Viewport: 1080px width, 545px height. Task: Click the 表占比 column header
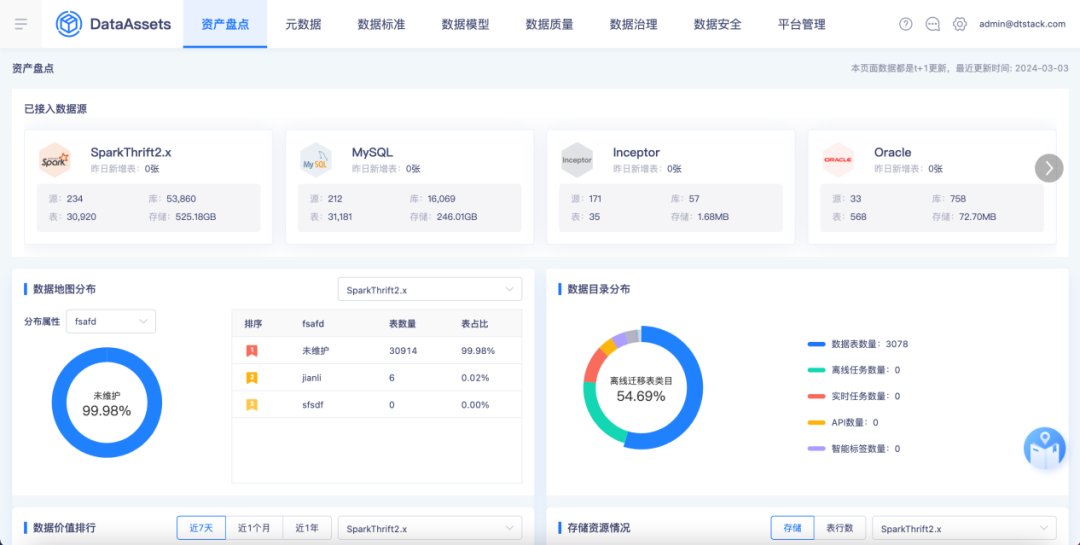pos(475,324)
